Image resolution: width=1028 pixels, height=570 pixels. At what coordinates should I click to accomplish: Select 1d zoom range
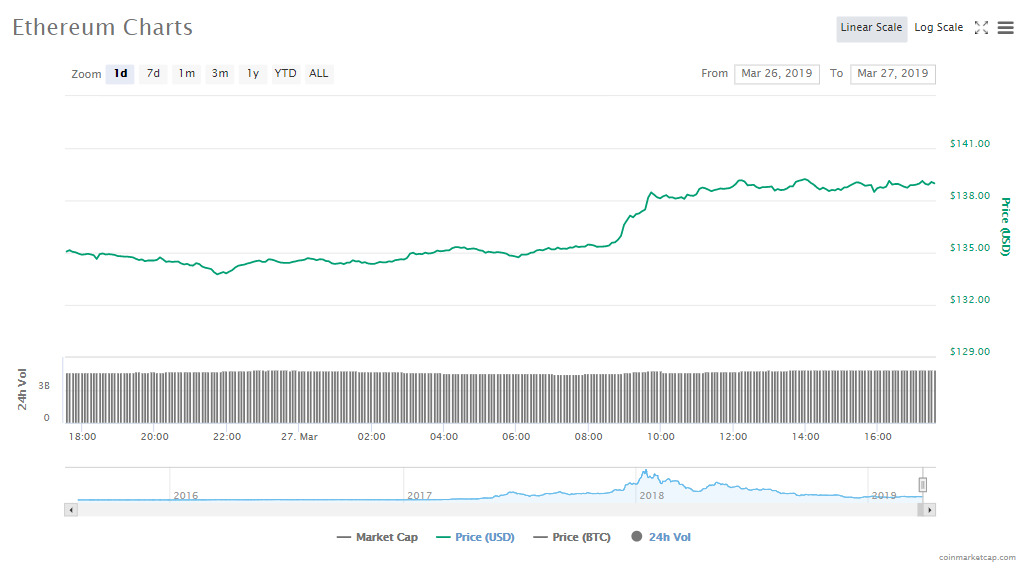pyautogui.click(x=120, y=74)
